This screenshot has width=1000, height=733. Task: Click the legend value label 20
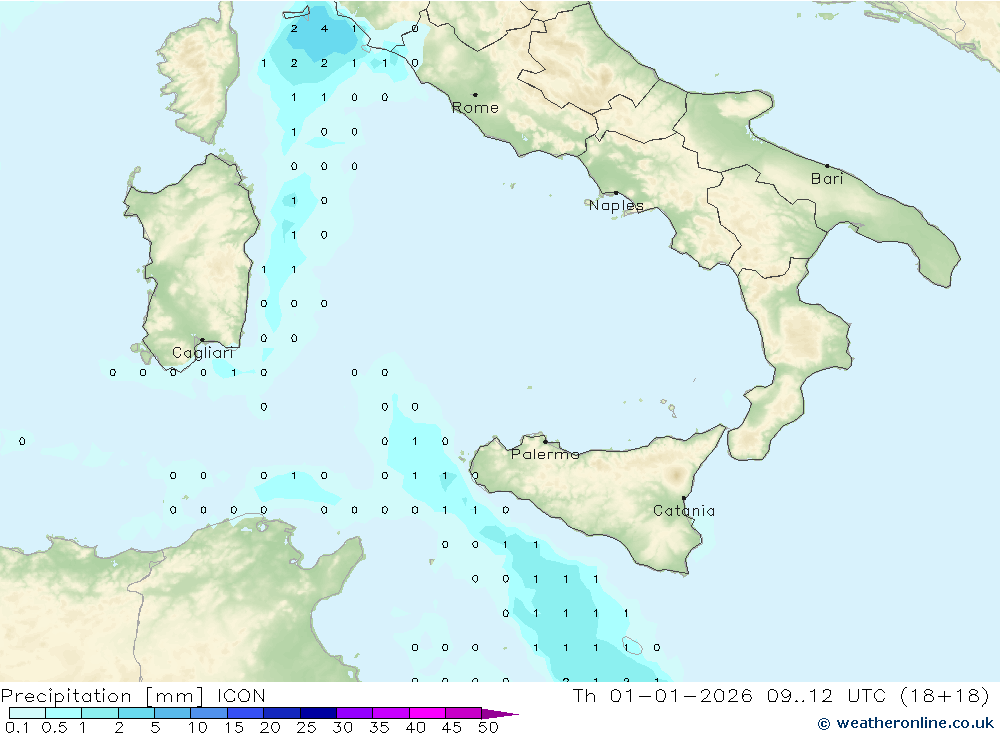click(270, 727)
